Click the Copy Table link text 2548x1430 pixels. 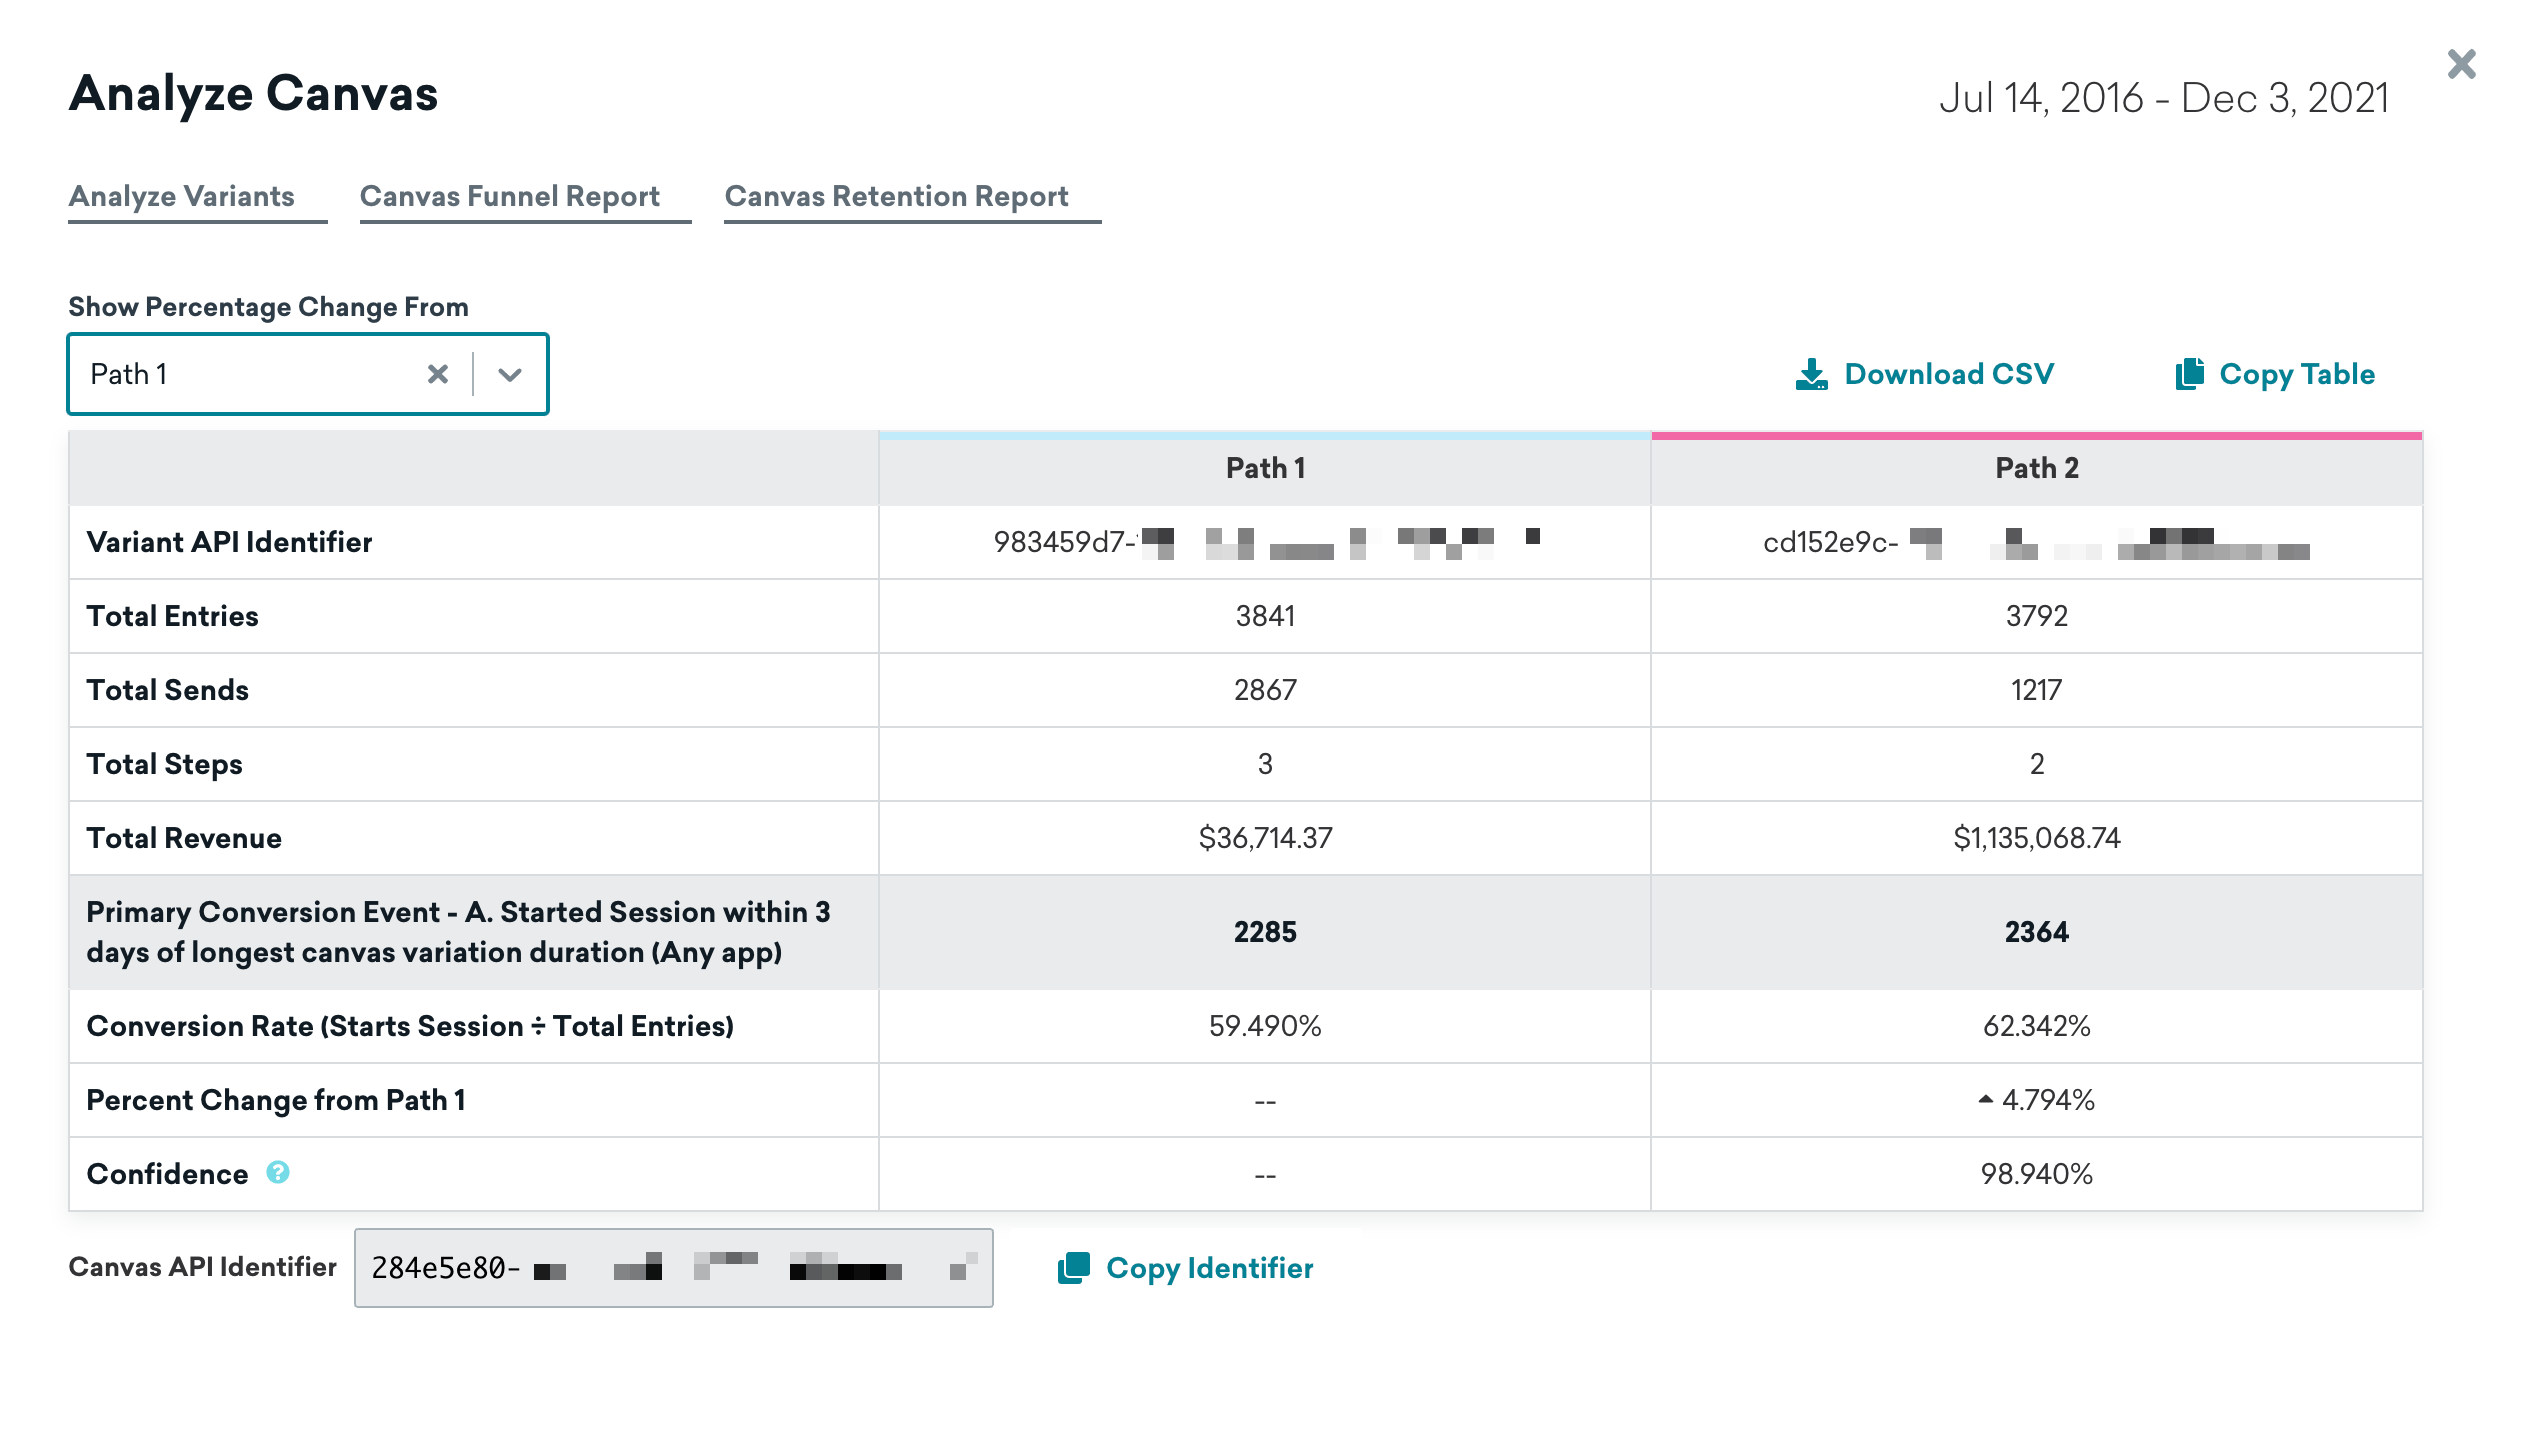click(x=2296, y=374)
